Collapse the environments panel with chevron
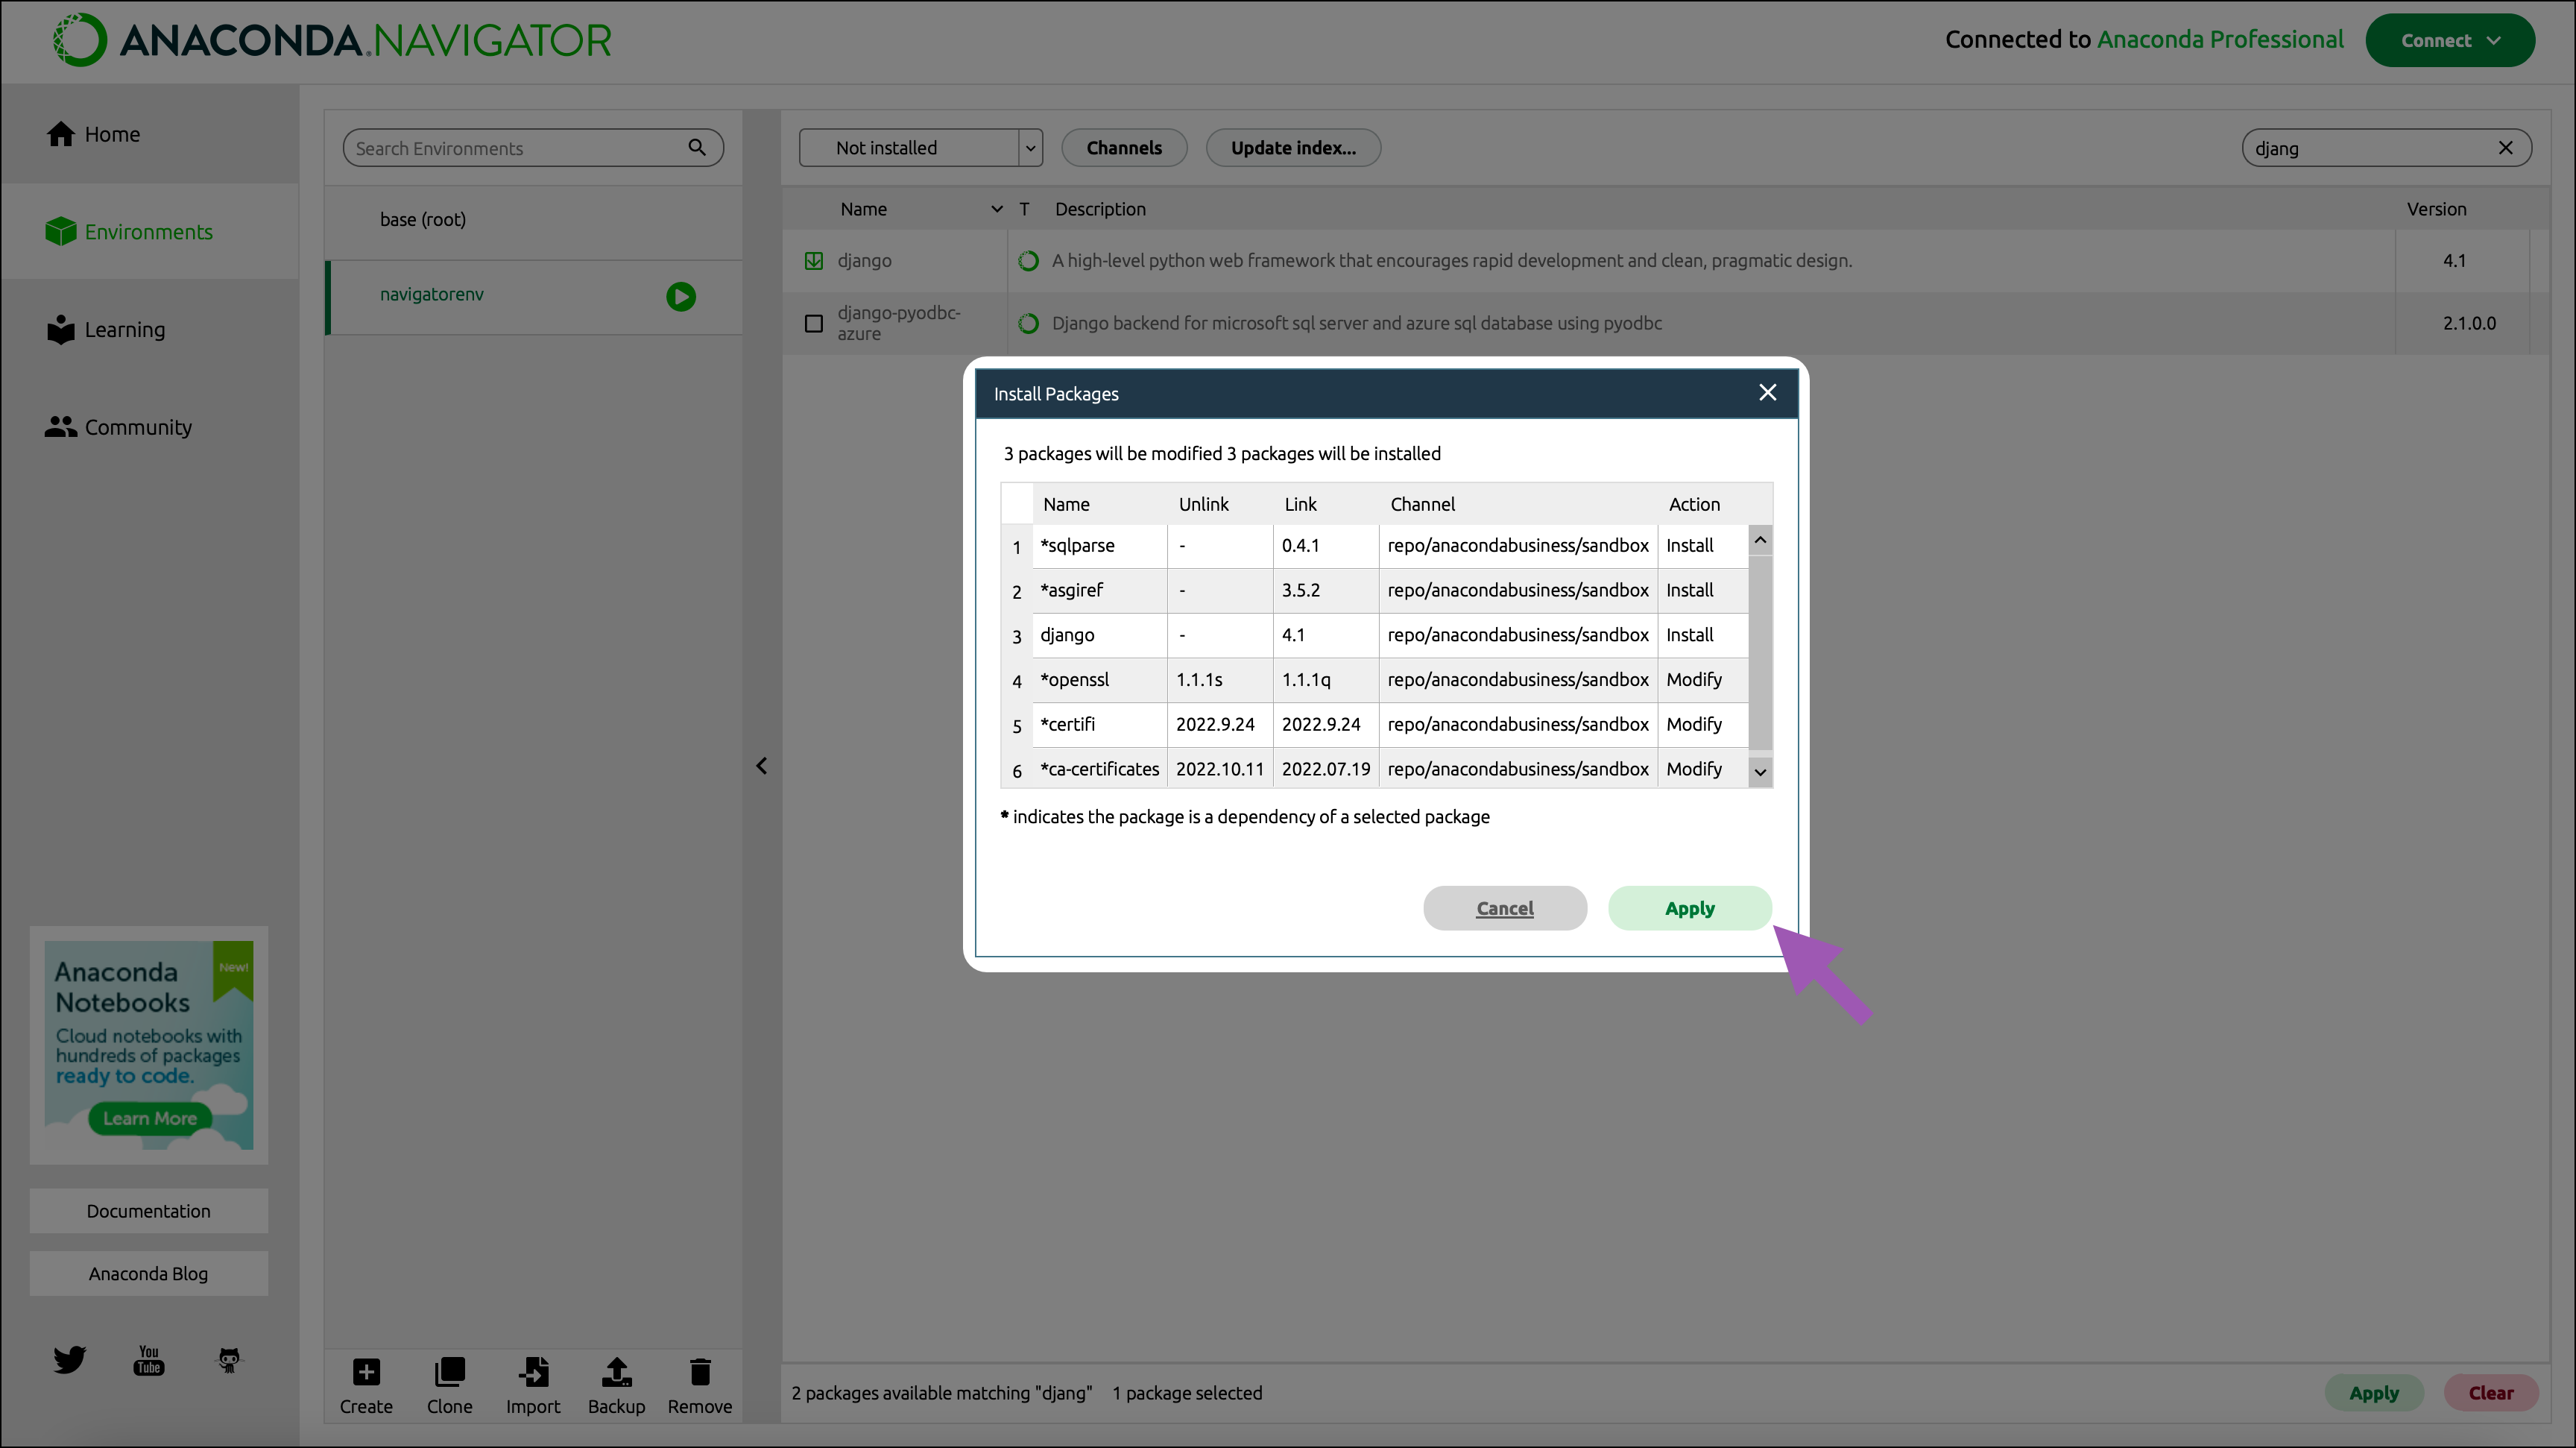The height and width of the screenshot is (1448, 2576). (761, 766)
